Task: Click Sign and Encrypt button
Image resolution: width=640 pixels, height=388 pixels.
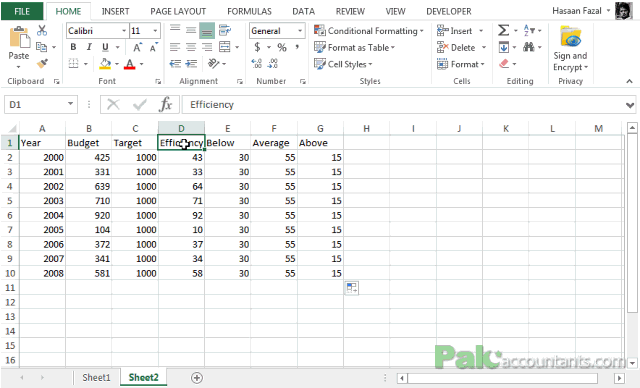Action: (570, 48)
